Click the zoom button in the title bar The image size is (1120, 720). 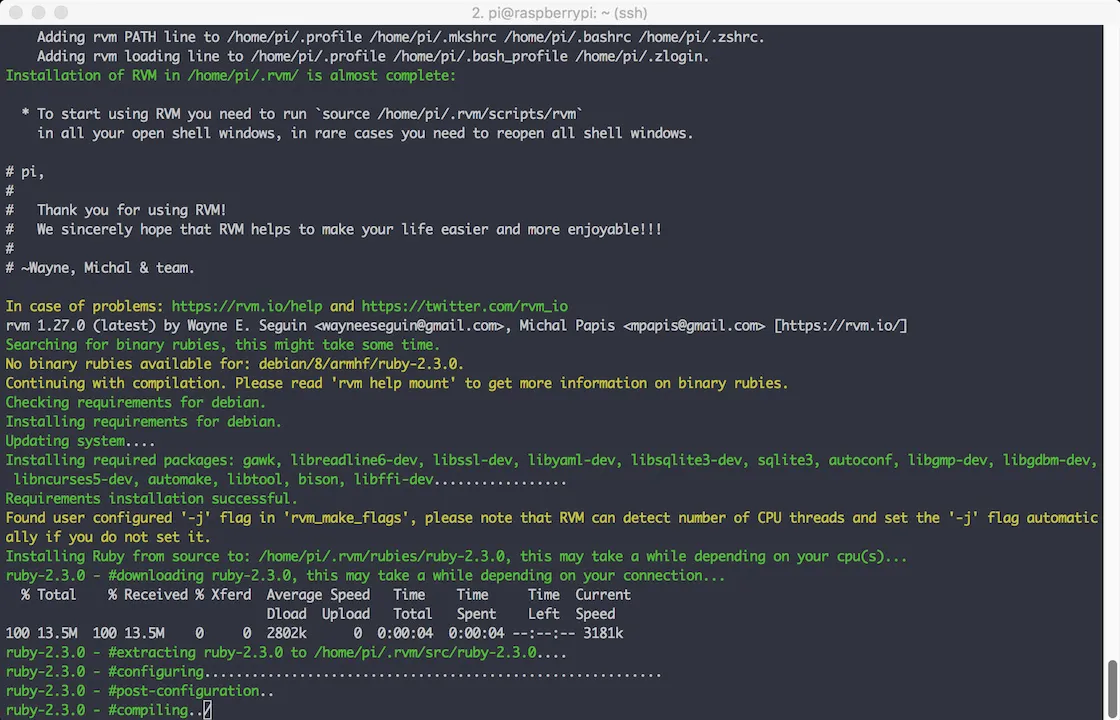pos(61,12)
